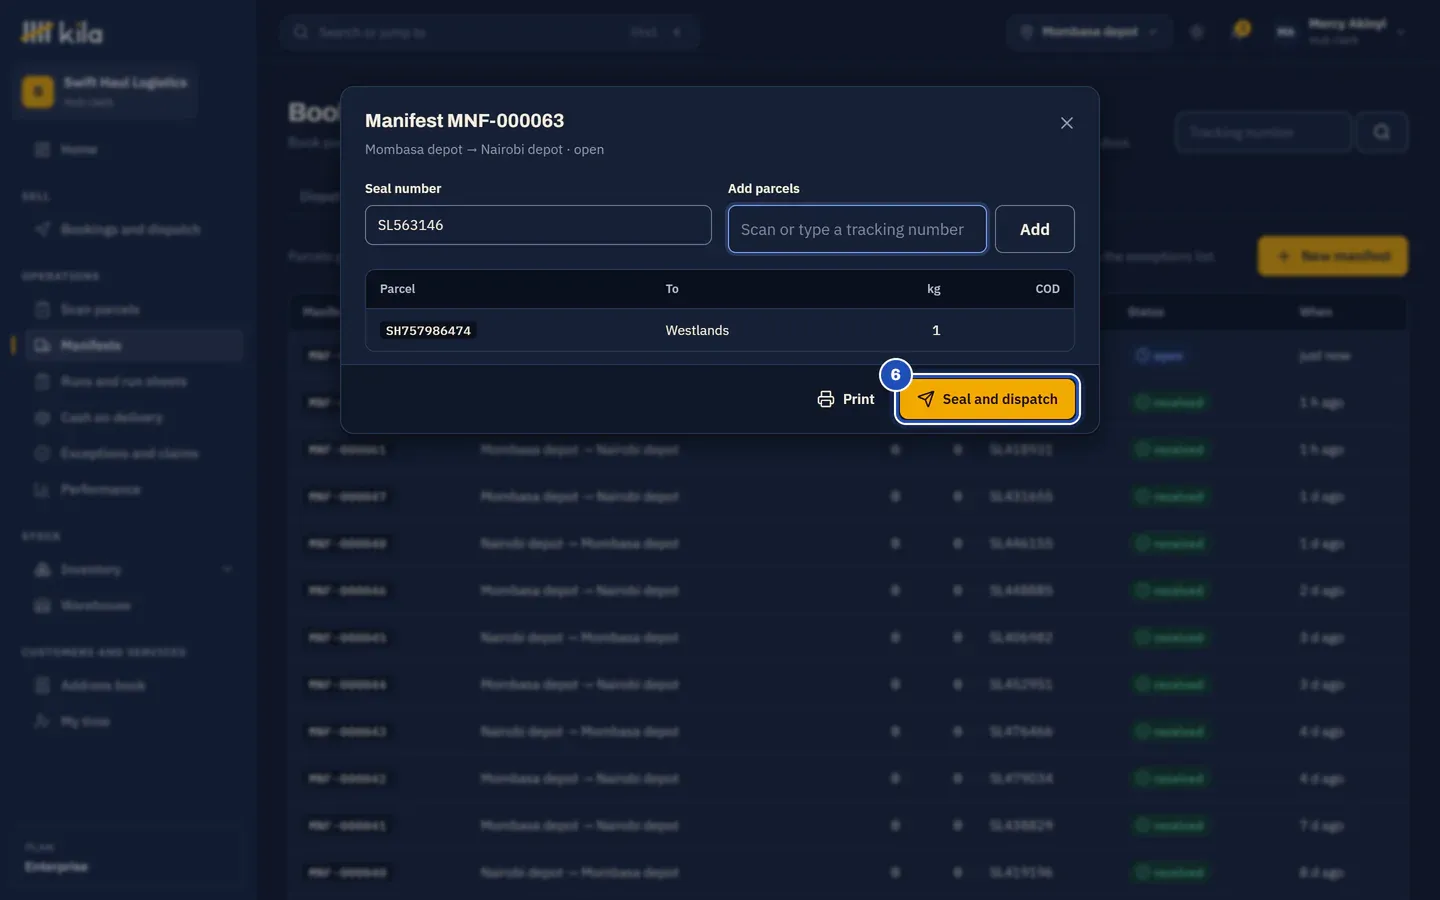Click the Parcel column header
Image resolution: width=1440 pixels, height=900 pixels.
coord(397,289)
